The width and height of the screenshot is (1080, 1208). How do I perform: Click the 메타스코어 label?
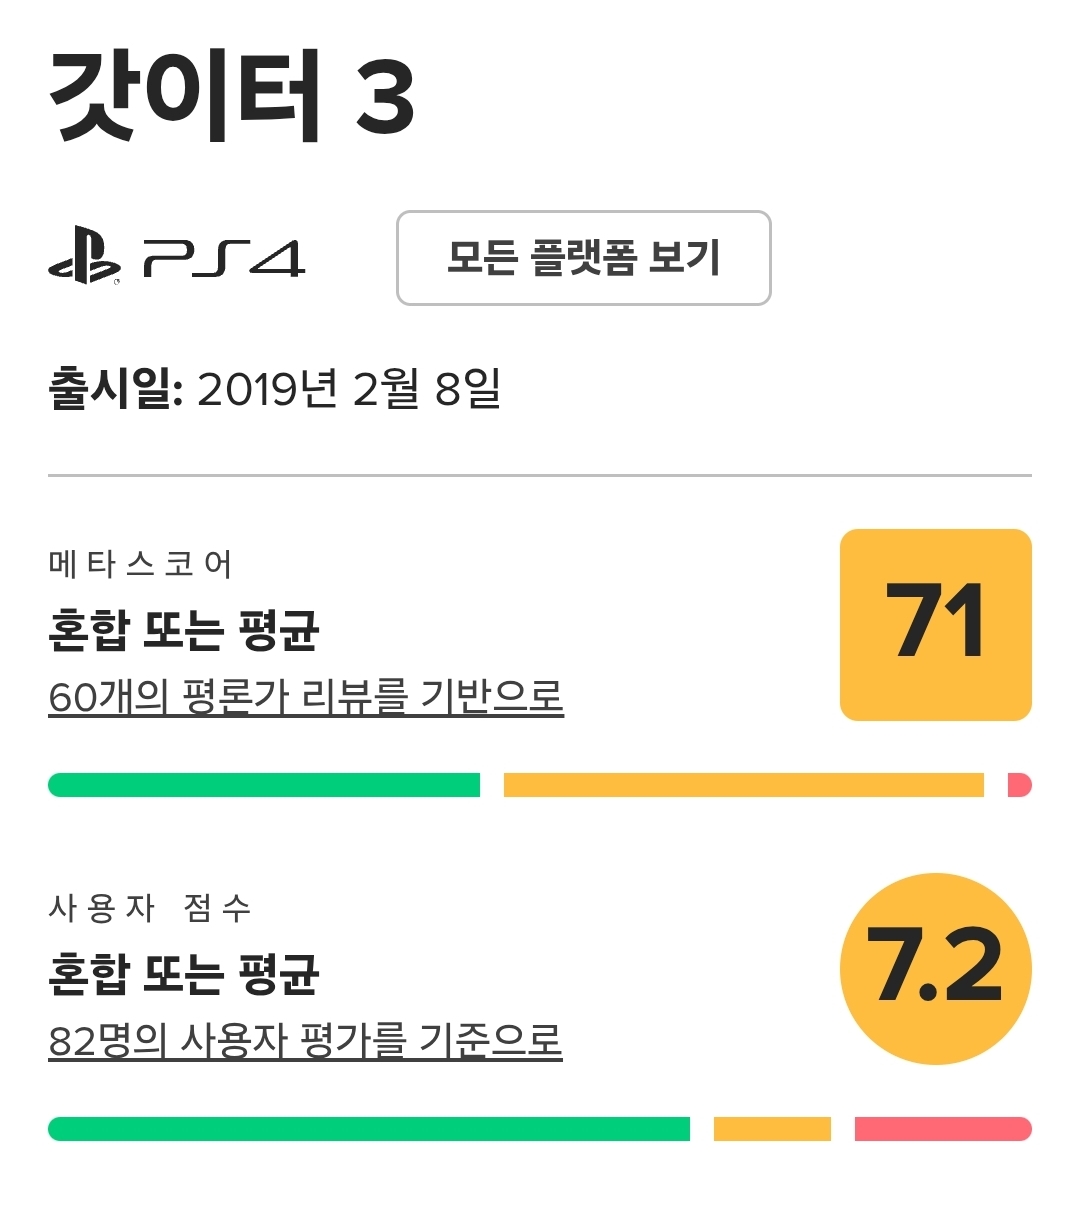click(x=140, y=564)
